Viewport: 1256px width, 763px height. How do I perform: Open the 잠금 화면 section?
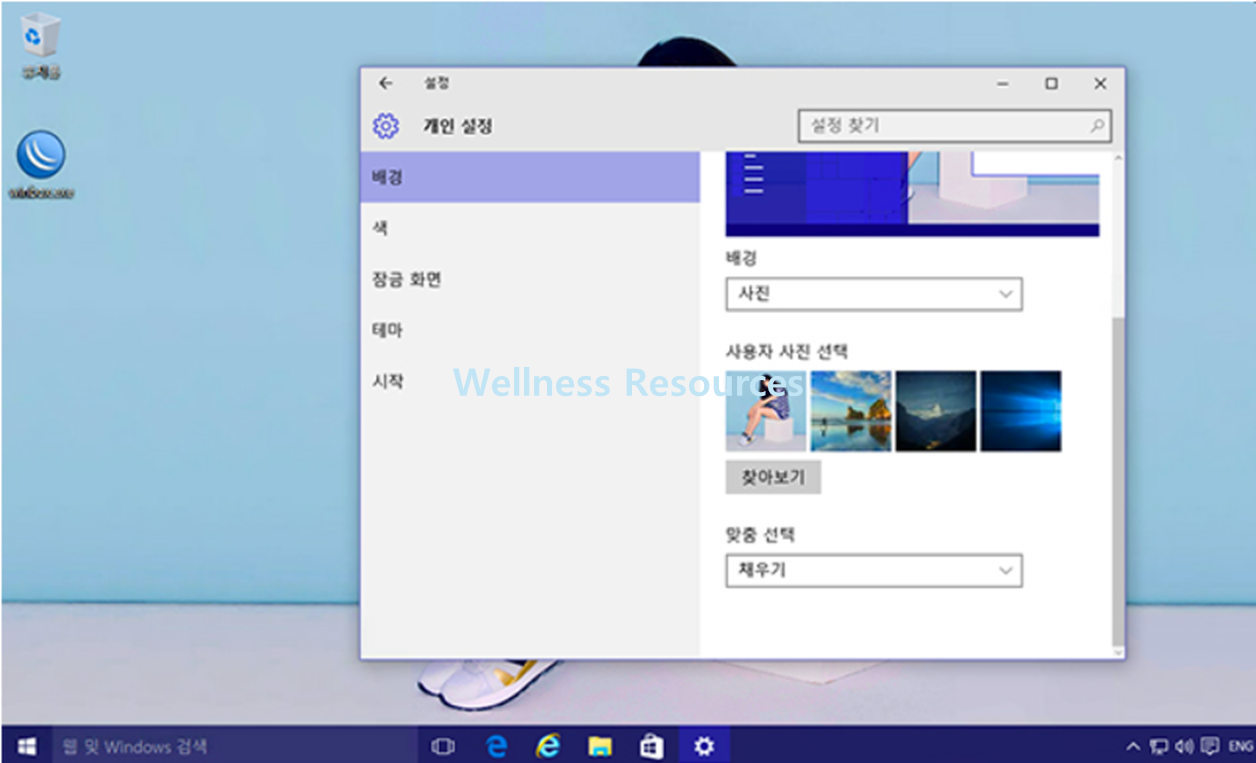tap(530, 279)
